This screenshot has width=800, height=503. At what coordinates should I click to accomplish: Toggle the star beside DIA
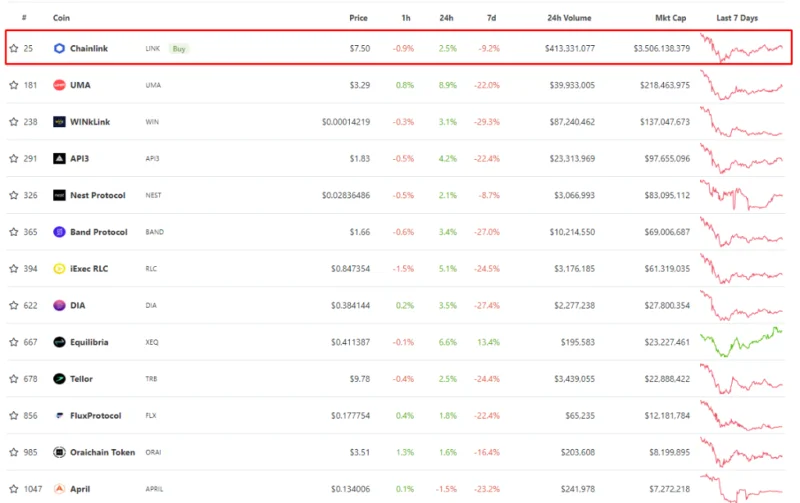[x=14, y=306]
